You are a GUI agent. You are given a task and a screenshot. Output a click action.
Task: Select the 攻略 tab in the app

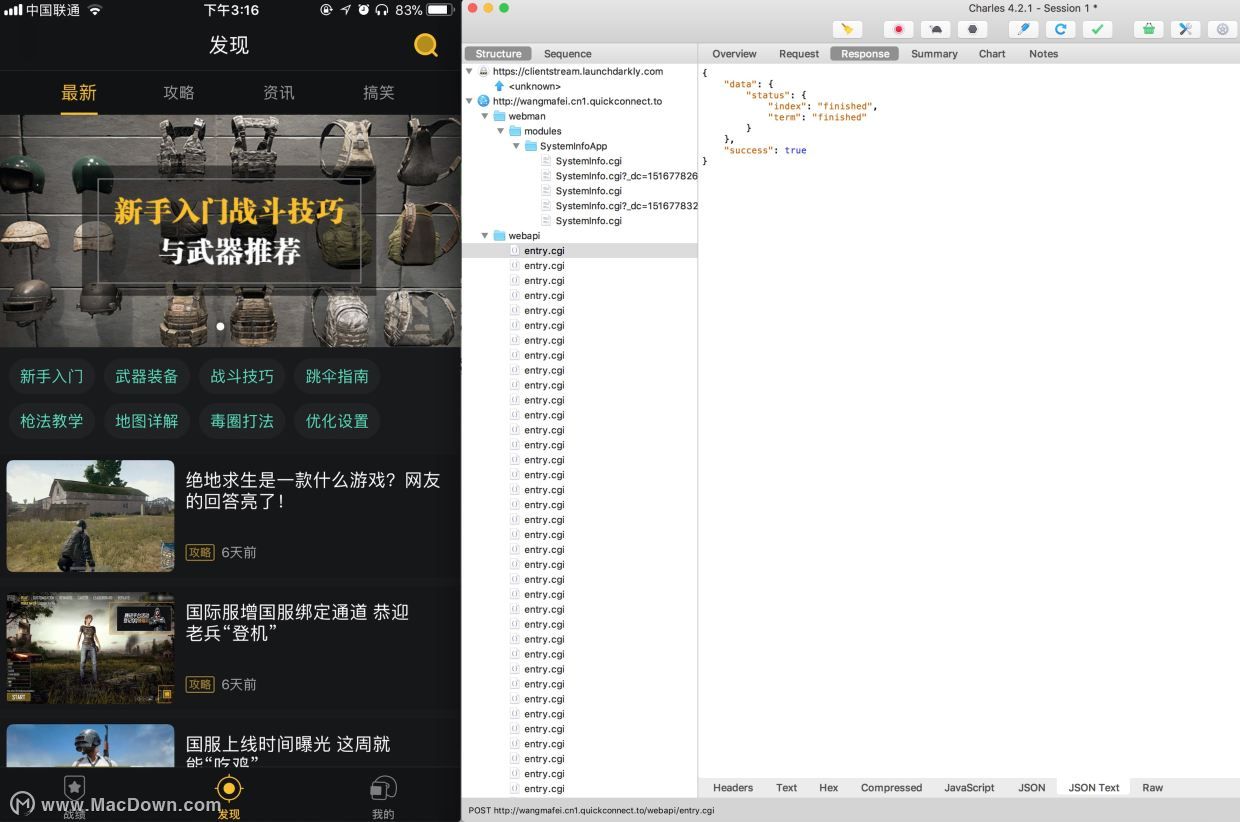click(179, 93)
